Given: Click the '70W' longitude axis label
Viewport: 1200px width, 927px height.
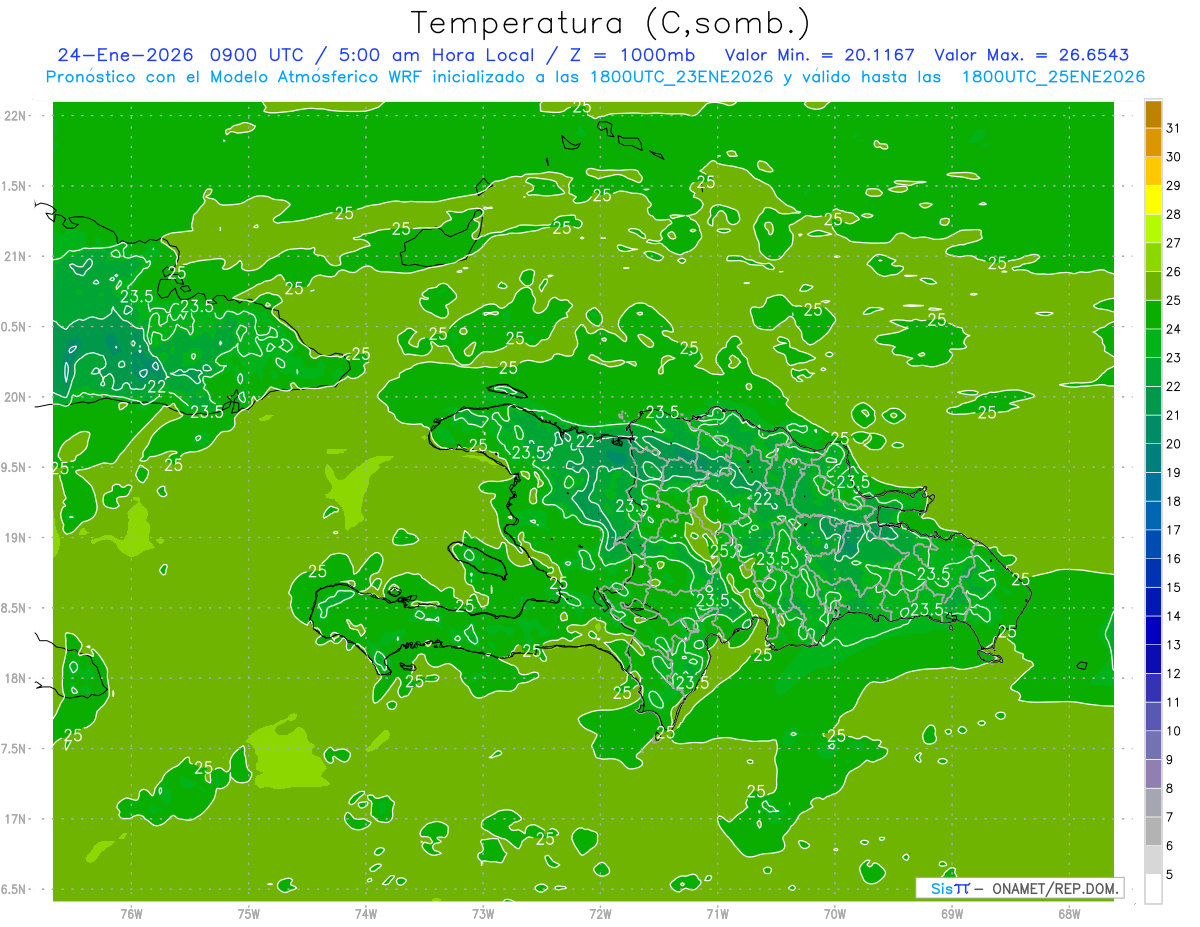Looking at the screenshot, I should (835, 913).
